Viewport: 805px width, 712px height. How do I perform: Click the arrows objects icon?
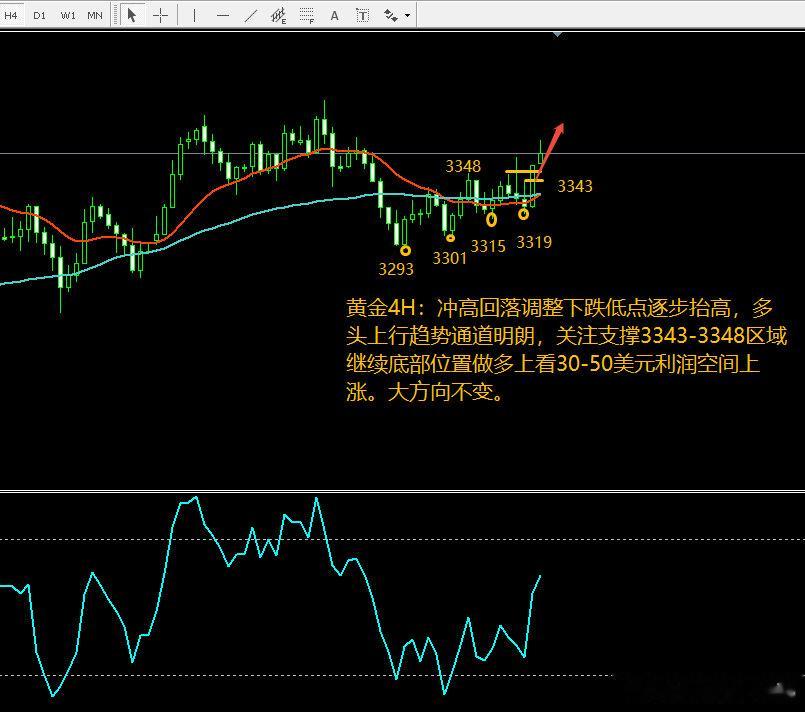pos(391,15)
